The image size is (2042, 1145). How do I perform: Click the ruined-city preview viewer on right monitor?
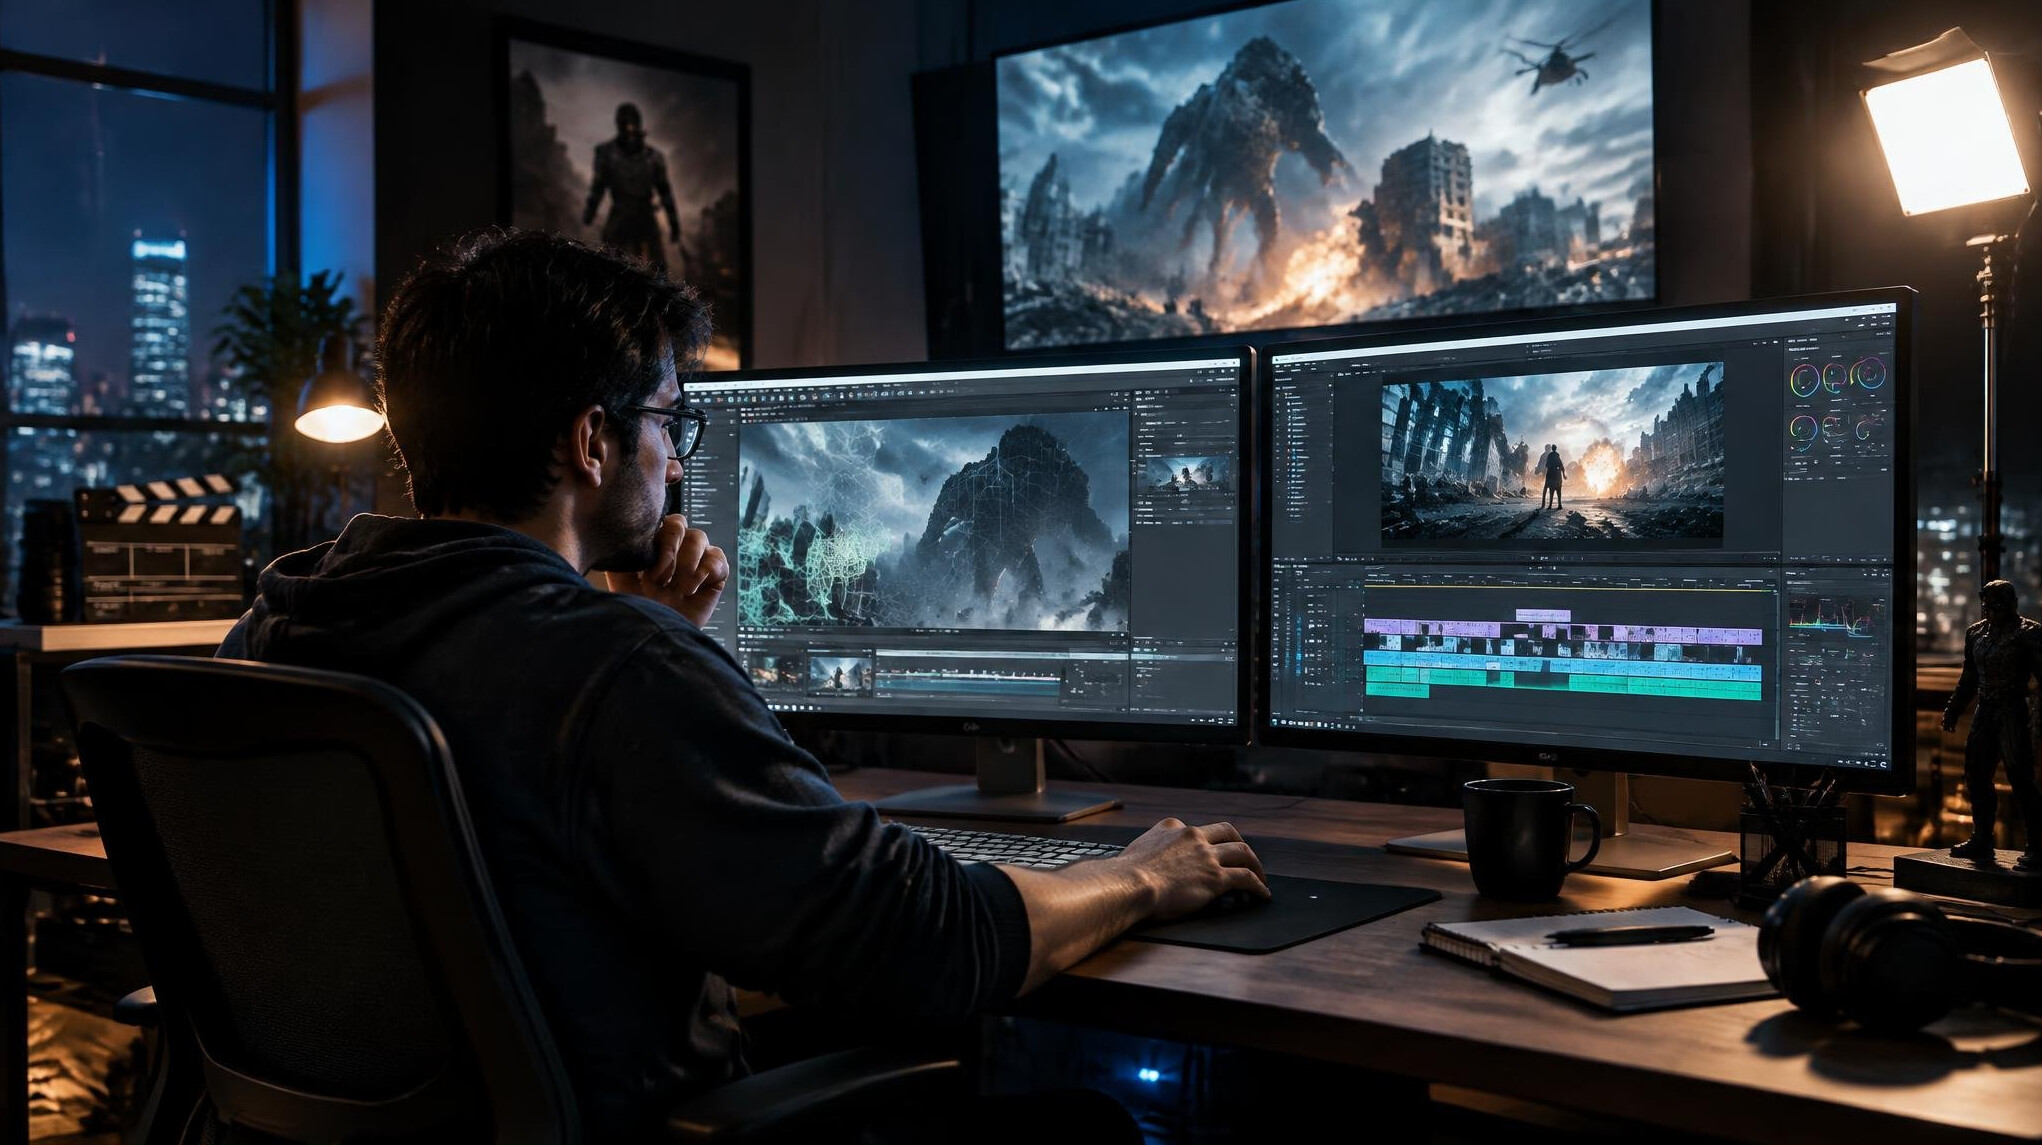1552,453
